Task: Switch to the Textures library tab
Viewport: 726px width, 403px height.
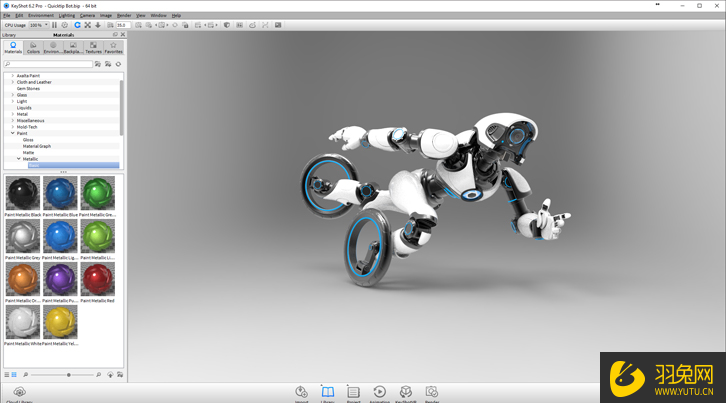Action: (x=95, y=47)
